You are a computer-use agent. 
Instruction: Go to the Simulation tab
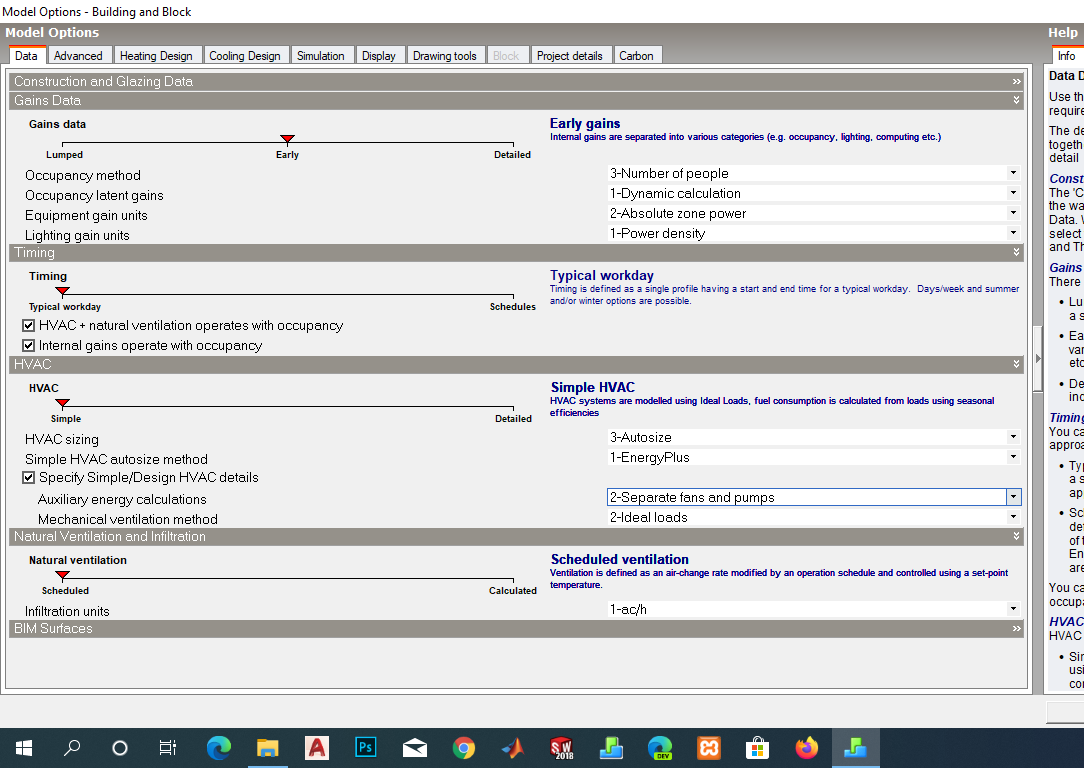coord(321,56)
